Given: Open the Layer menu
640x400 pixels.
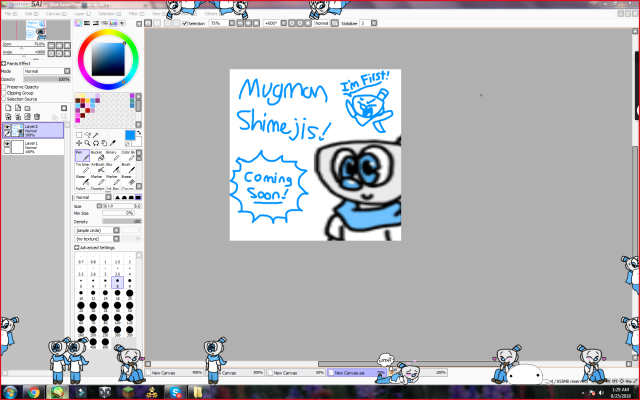Looking at the screenshot, I should tap(80, 13).
